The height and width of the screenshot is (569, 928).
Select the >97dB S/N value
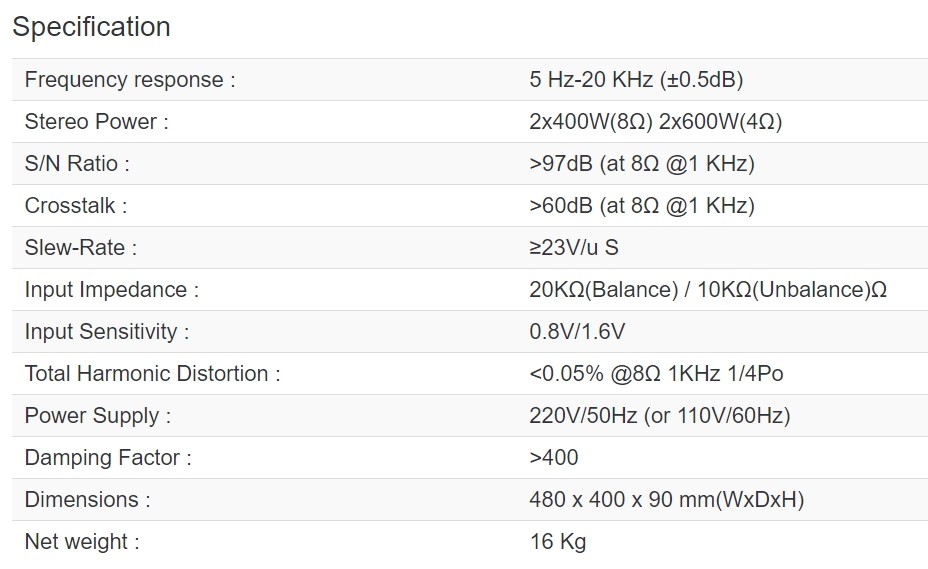tap(642, 164)
